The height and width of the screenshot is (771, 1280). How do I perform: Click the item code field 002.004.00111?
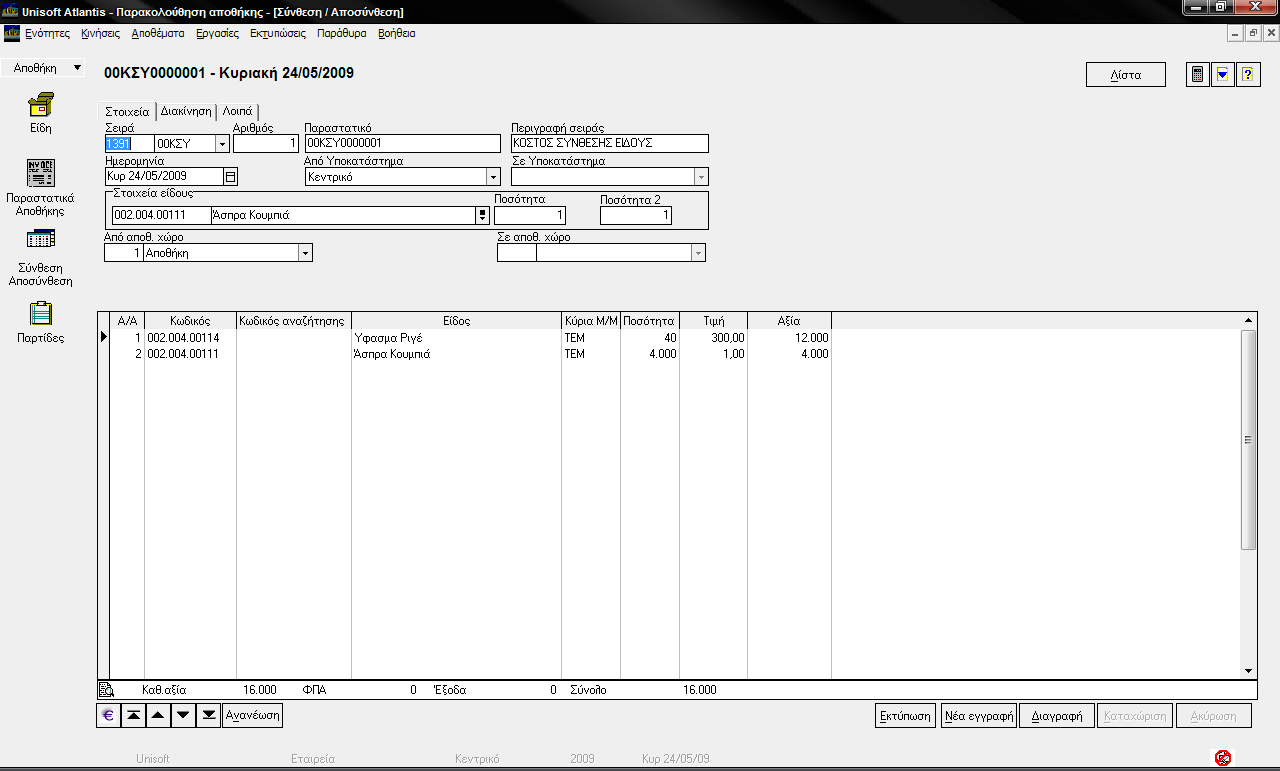point(161,215)
